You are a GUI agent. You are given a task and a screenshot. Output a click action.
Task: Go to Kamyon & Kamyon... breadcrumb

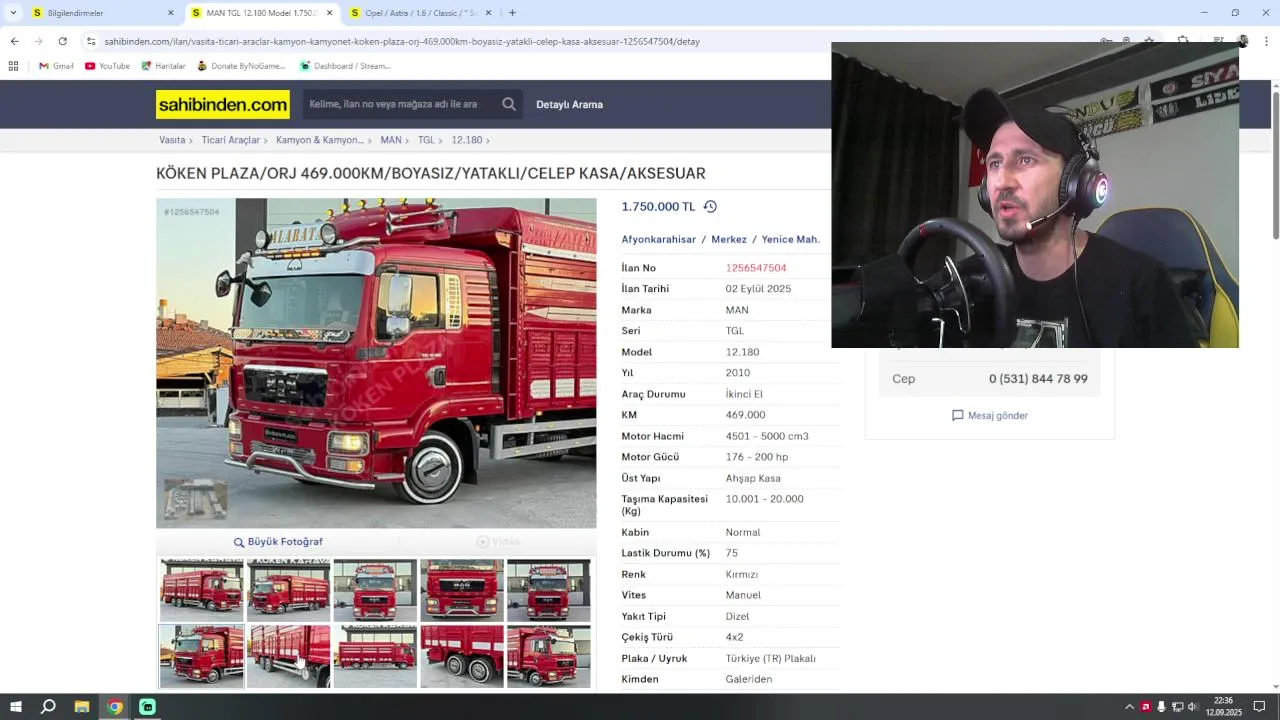[x=320, y=140]
